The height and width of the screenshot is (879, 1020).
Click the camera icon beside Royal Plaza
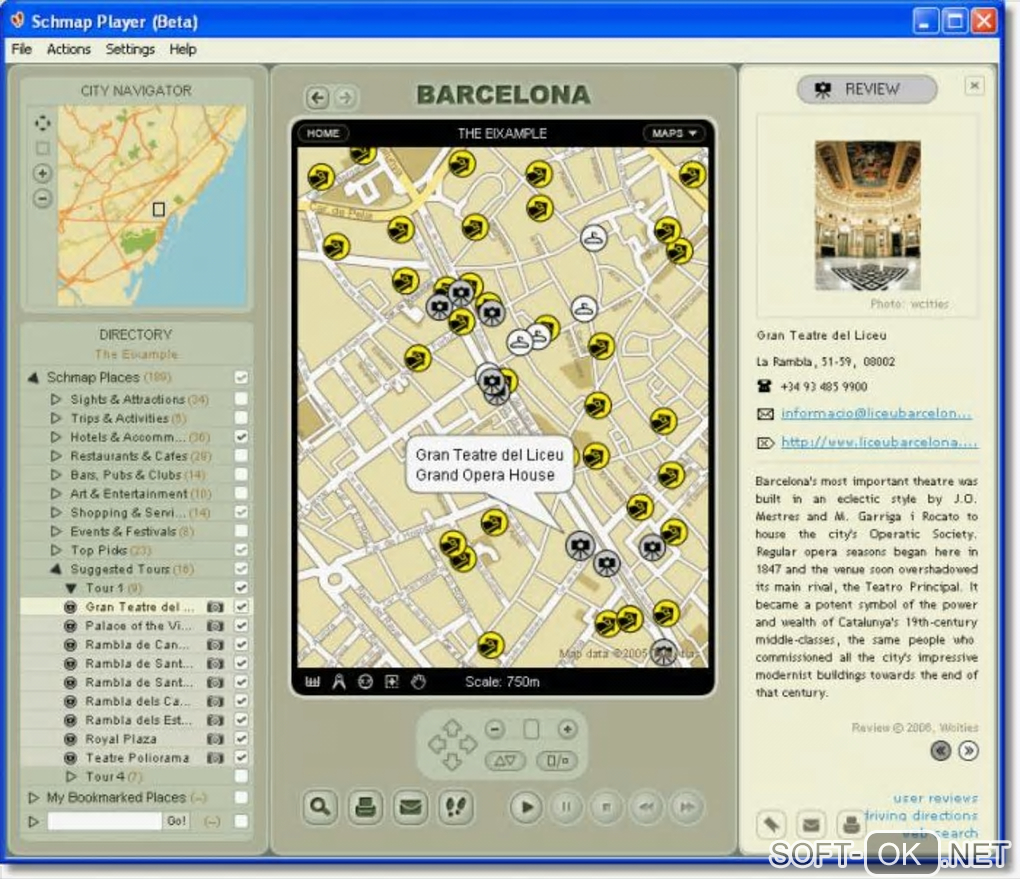pyautogui.click(x=215, y=739)
